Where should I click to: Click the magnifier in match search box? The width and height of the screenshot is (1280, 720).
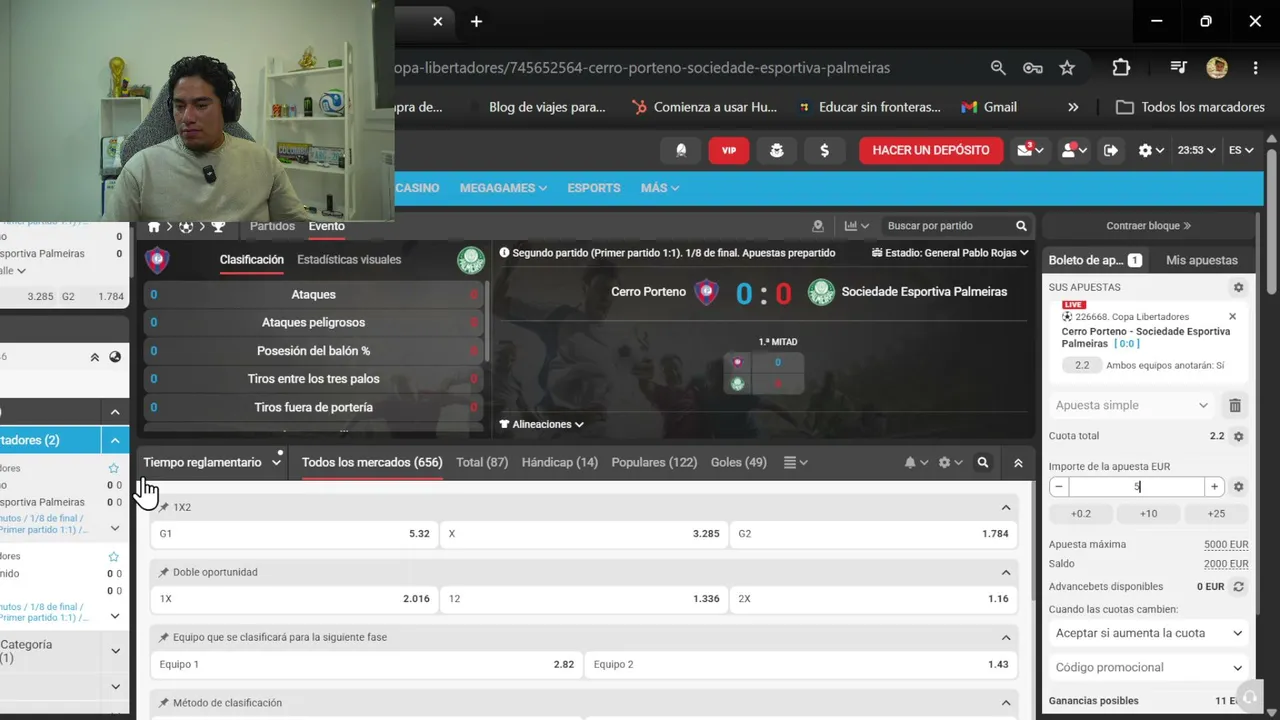point(1021,226)
